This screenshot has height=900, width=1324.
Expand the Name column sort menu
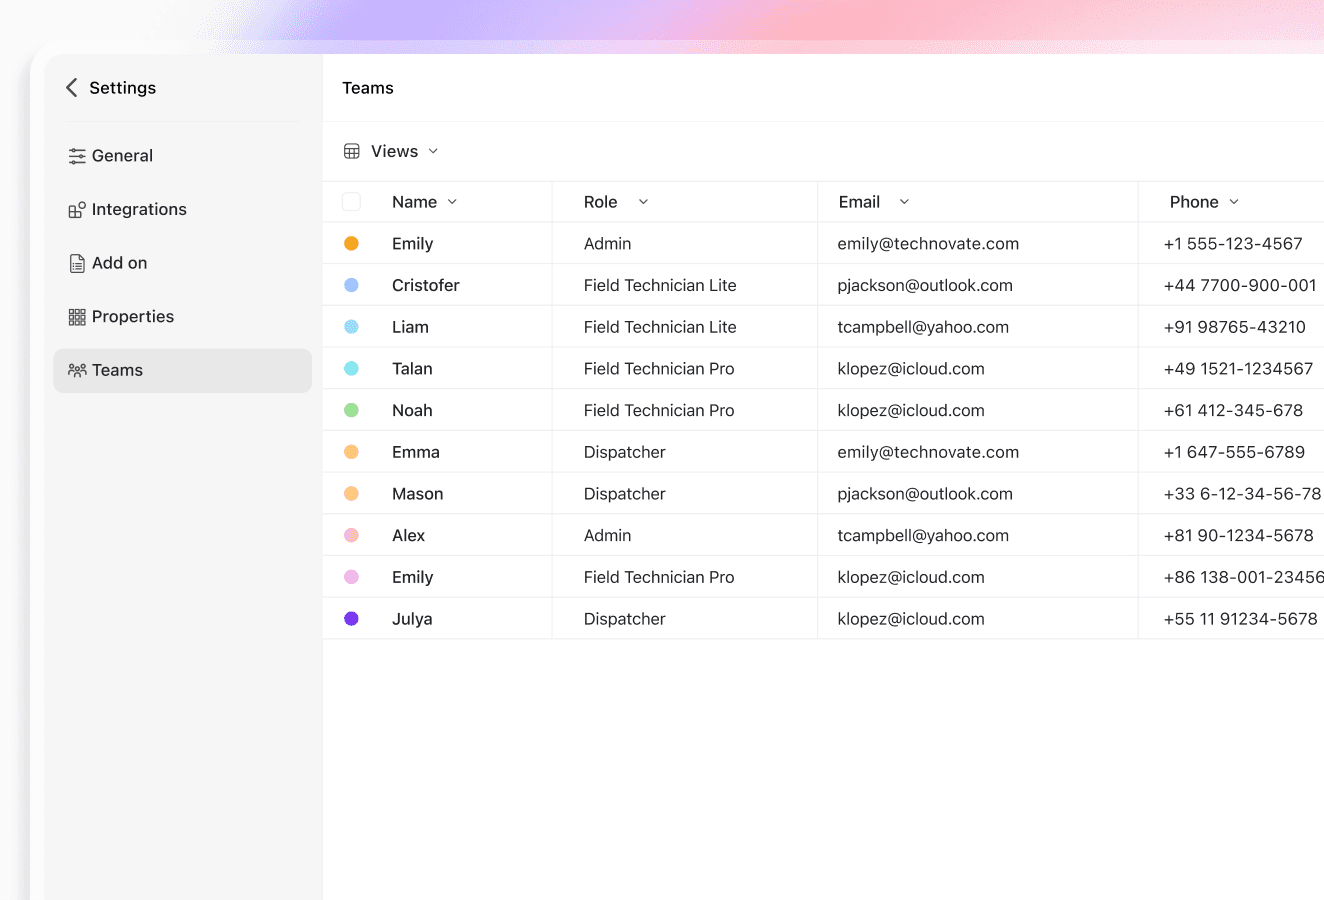[452, 201]
